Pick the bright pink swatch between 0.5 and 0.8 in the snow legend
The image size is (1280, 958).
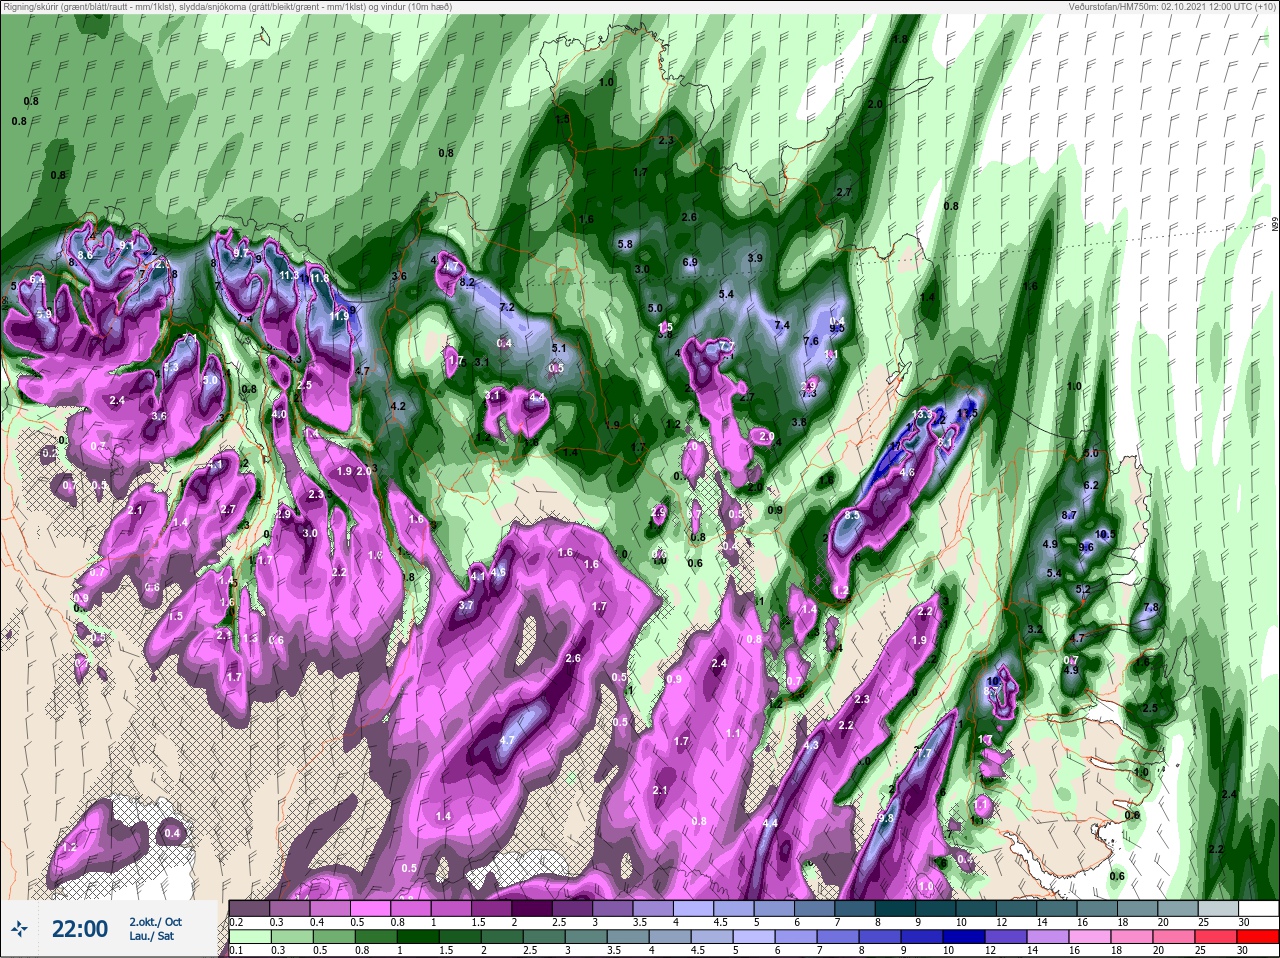[373, 908]
